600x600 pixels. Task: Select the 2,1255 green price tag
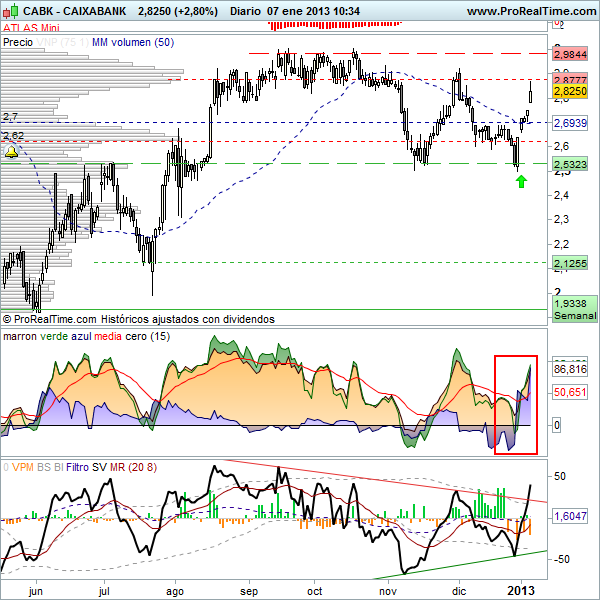570,263
